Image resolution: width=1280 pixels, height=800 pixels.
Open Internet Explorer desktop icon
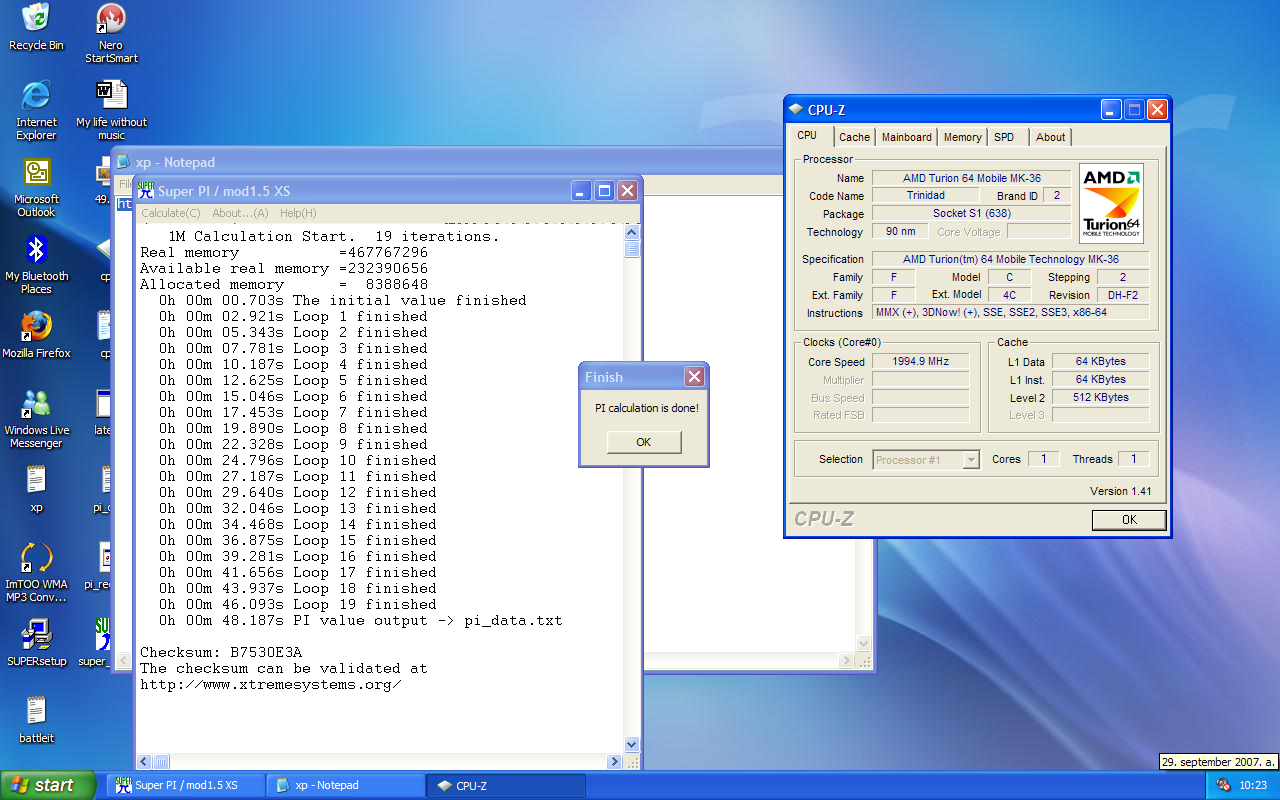36,110
